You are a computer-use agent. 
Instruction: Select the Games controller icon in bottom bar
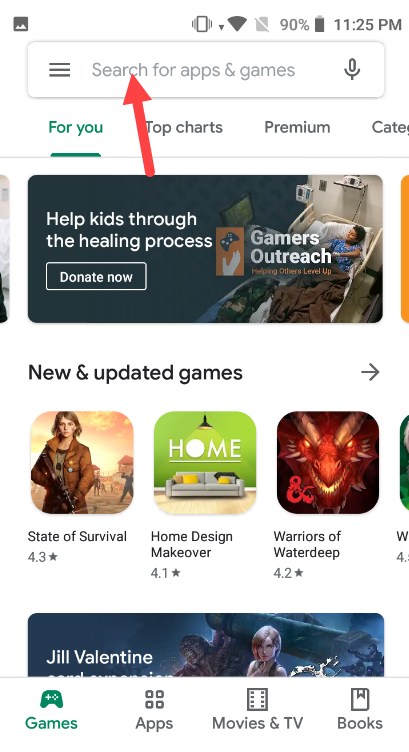(x=51, y=699)
